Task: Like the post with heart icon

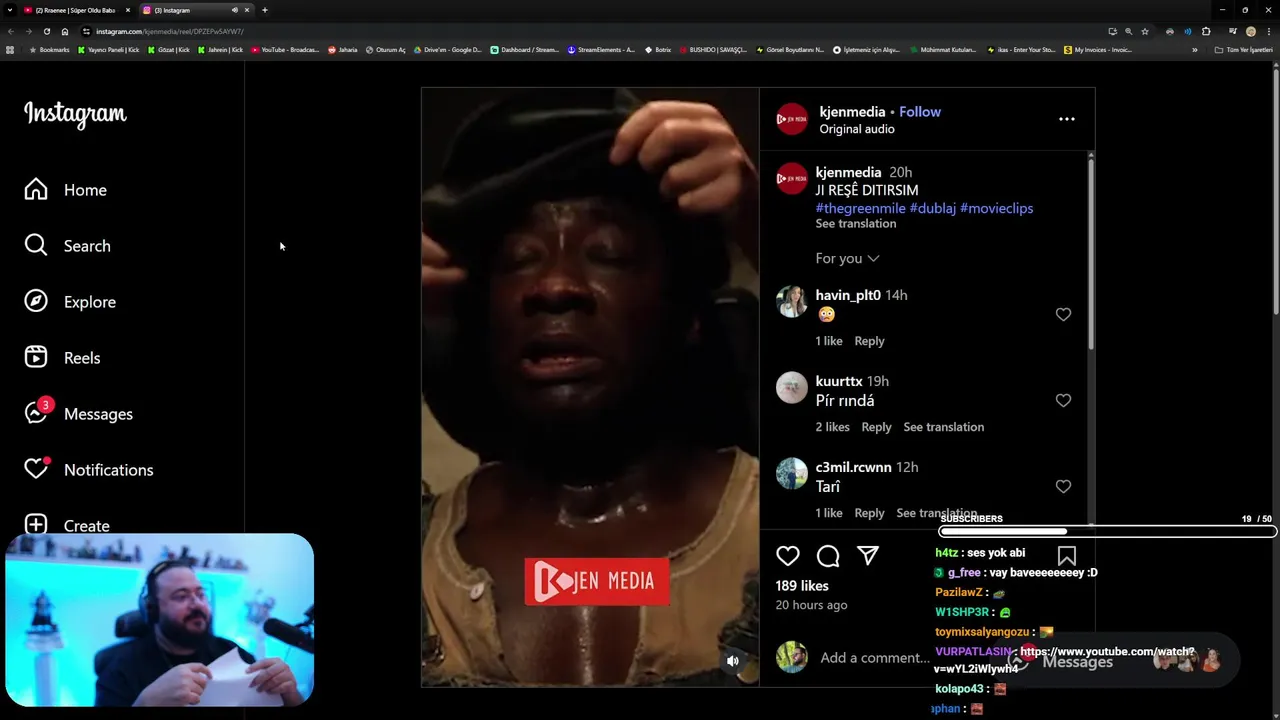Action: tap(788, 556)
